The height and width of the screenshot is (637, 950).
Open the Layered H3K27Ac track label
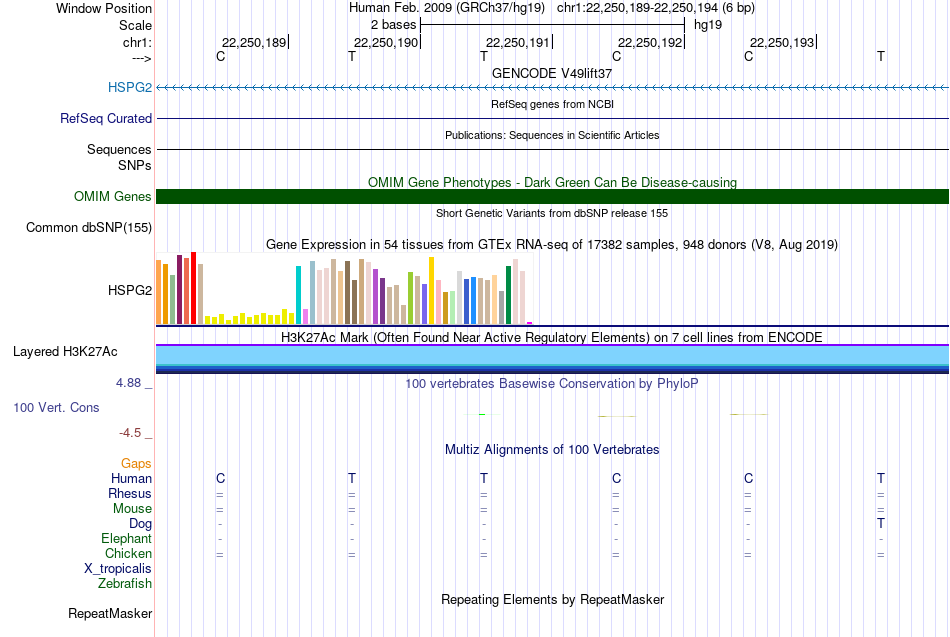65,352
